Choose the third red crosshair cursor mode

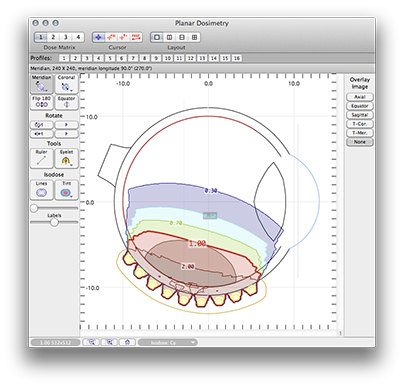pyautogui.click(x=123, y=37)
